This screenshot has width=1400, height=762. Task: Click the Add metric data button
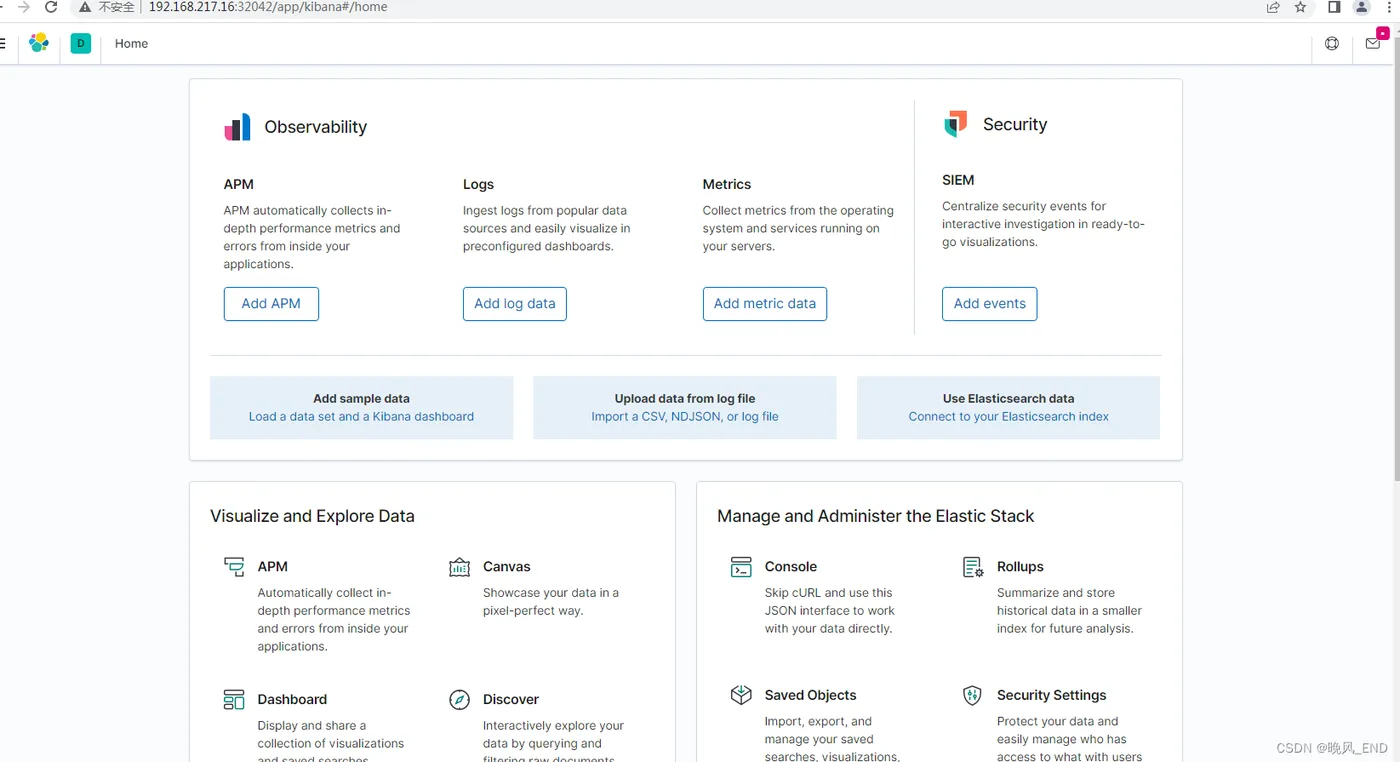click(764, 304)
